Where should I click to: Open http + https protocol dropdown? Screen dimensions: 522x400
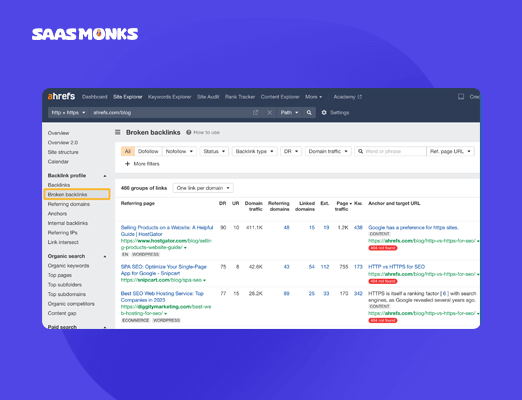tap(68, 113)
